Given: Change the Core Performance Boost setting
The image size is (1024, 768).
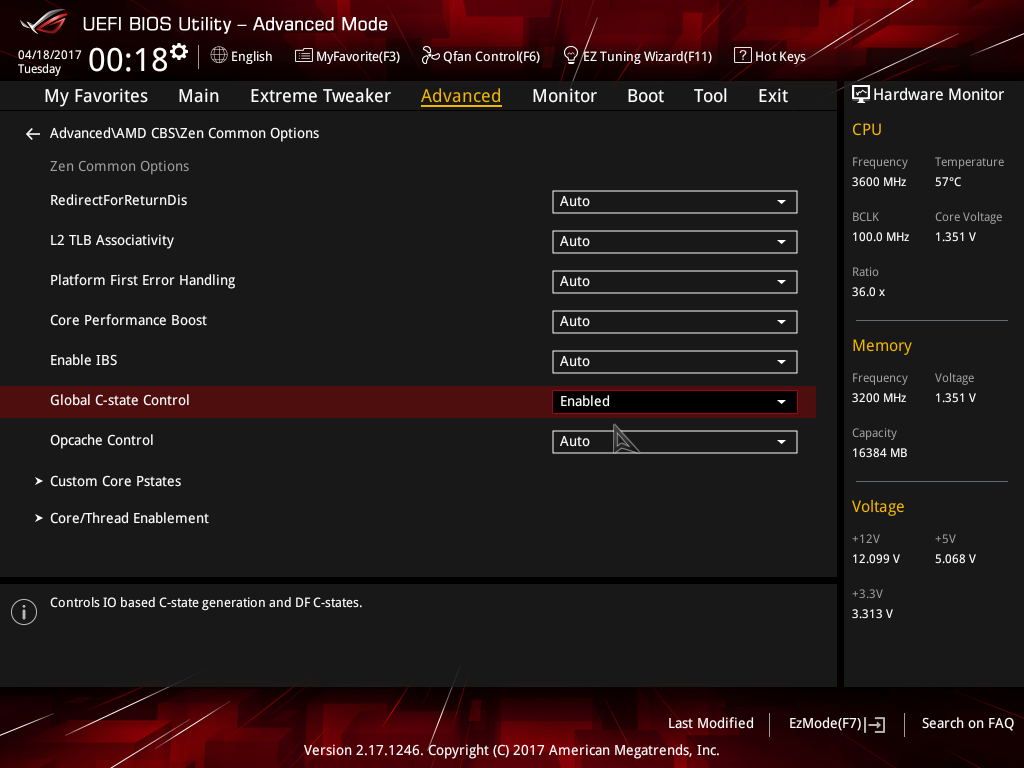Looking at the screenshot, I should coord(674,321).
